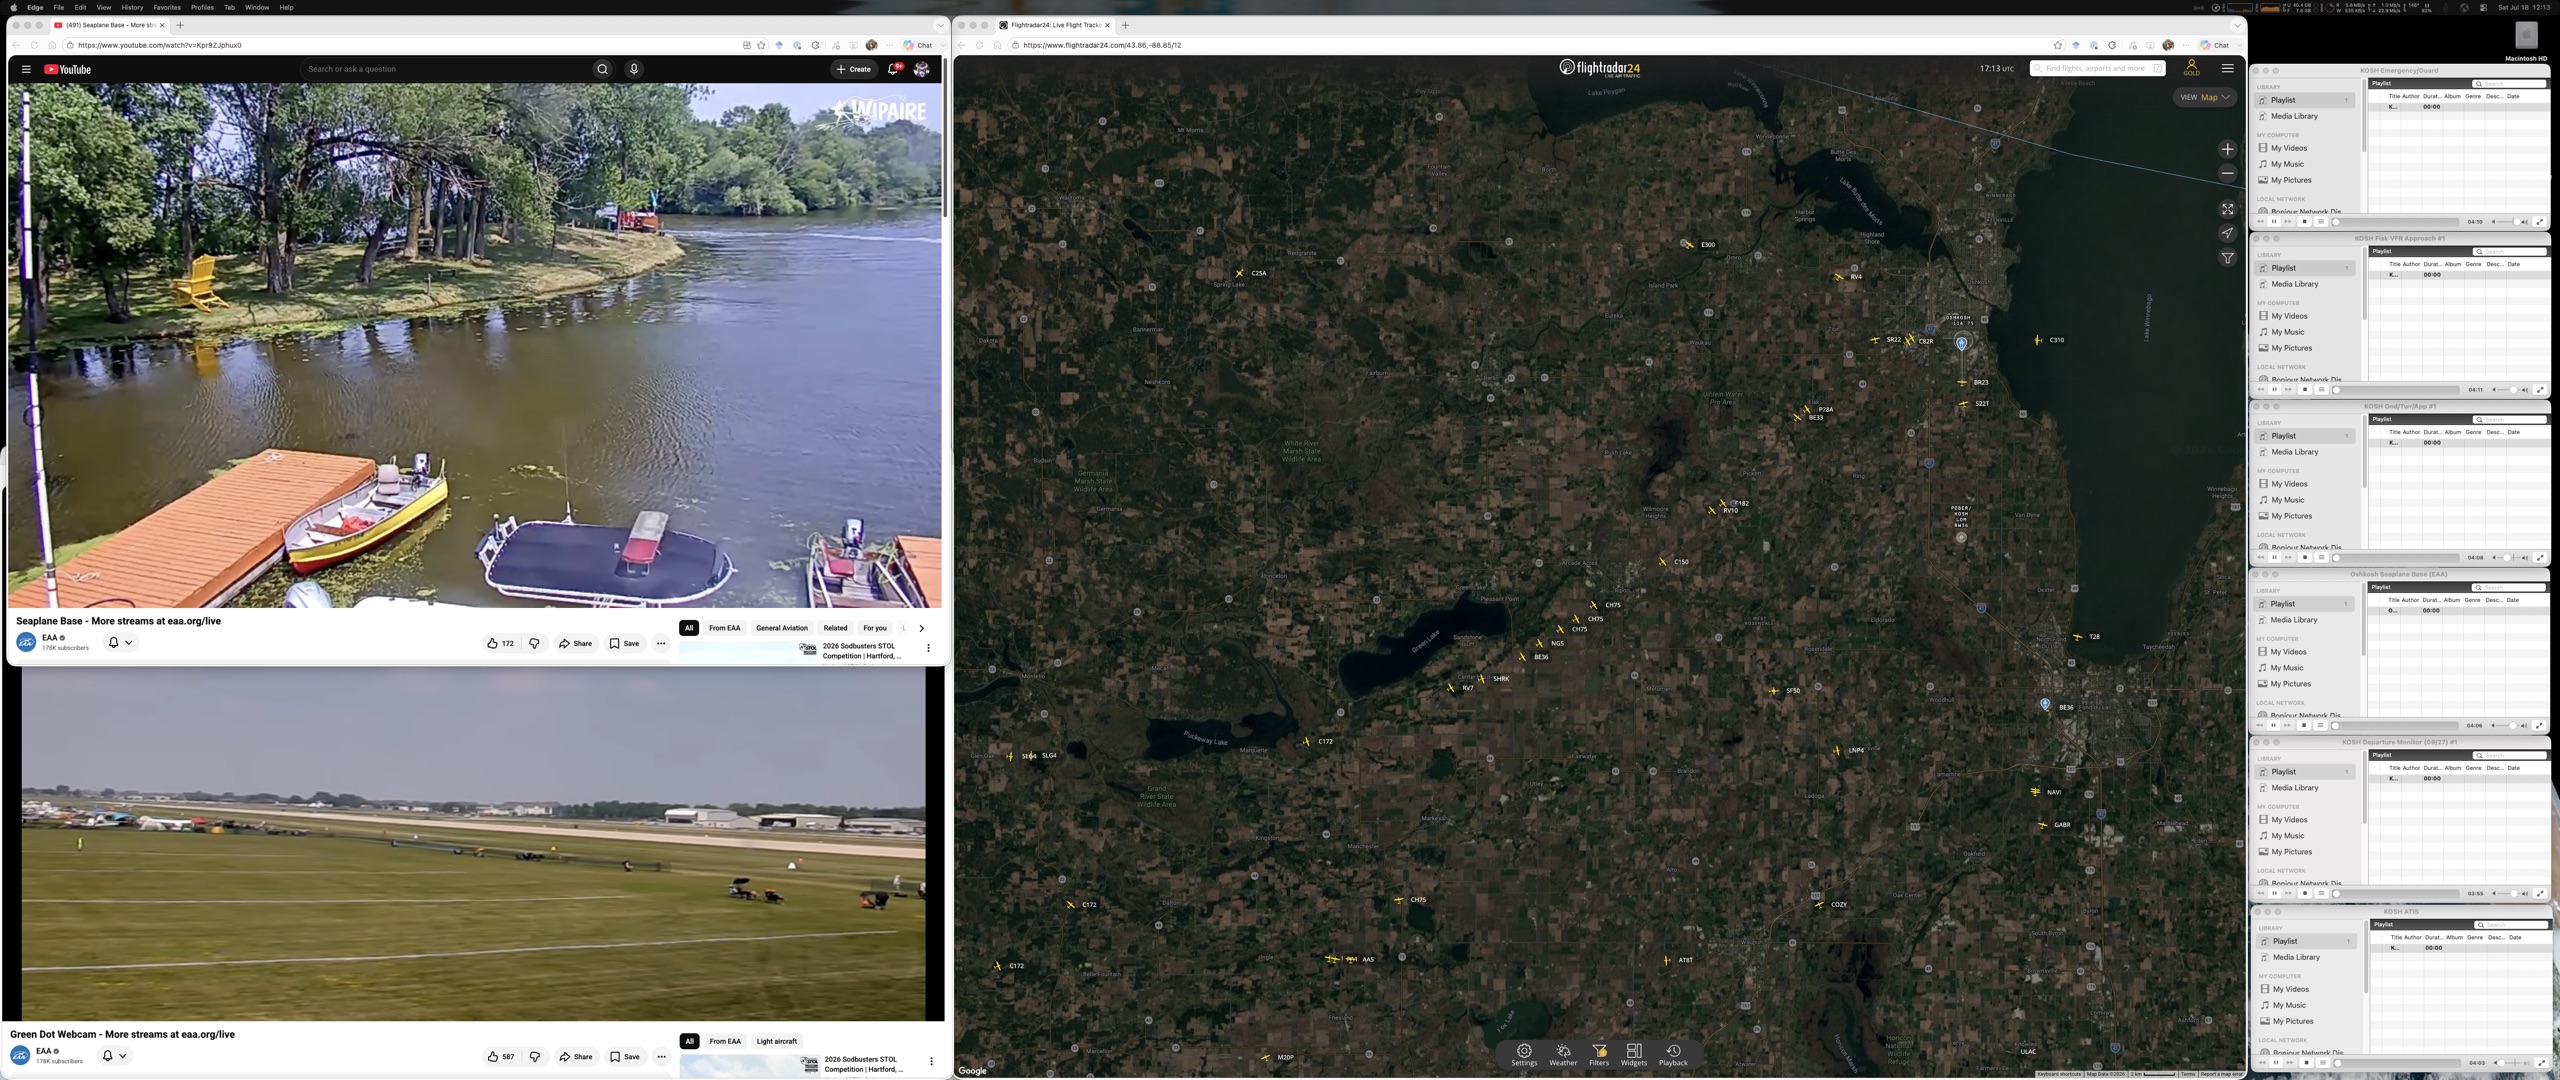Share the Seaplane Base video

click(575, 643)
